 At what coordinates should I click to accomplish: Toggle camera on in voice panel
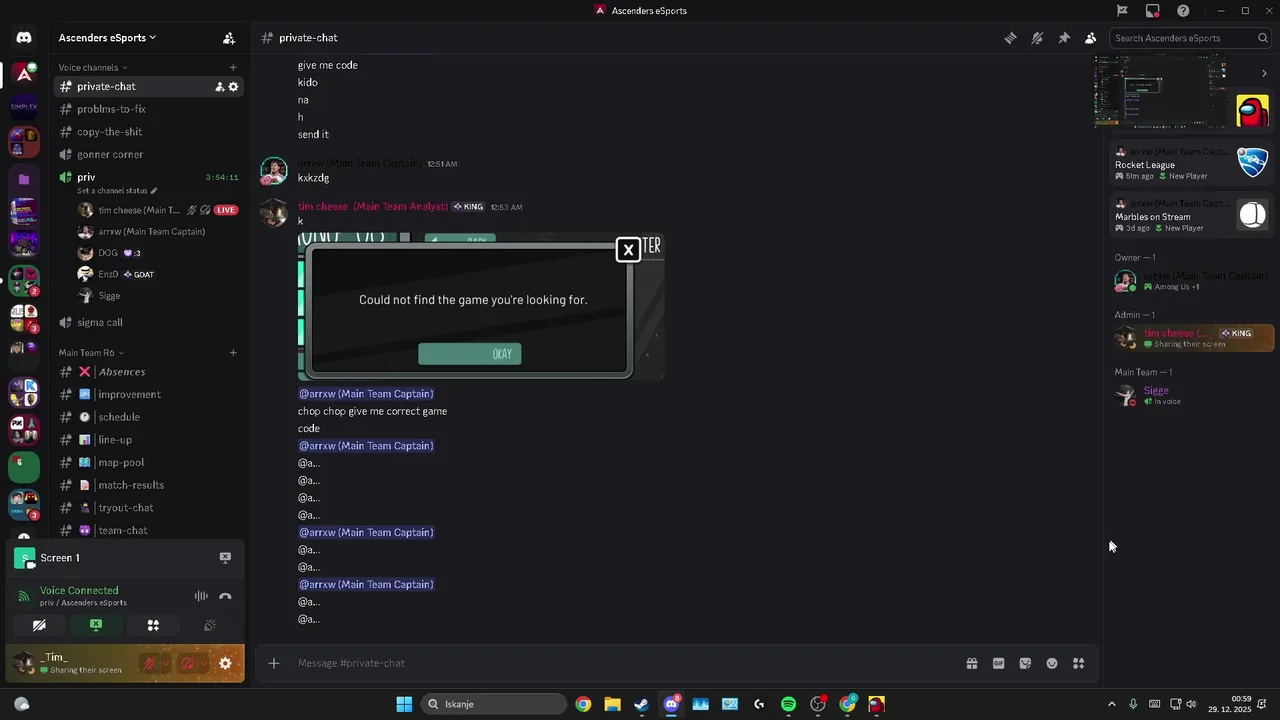point(39,625)
